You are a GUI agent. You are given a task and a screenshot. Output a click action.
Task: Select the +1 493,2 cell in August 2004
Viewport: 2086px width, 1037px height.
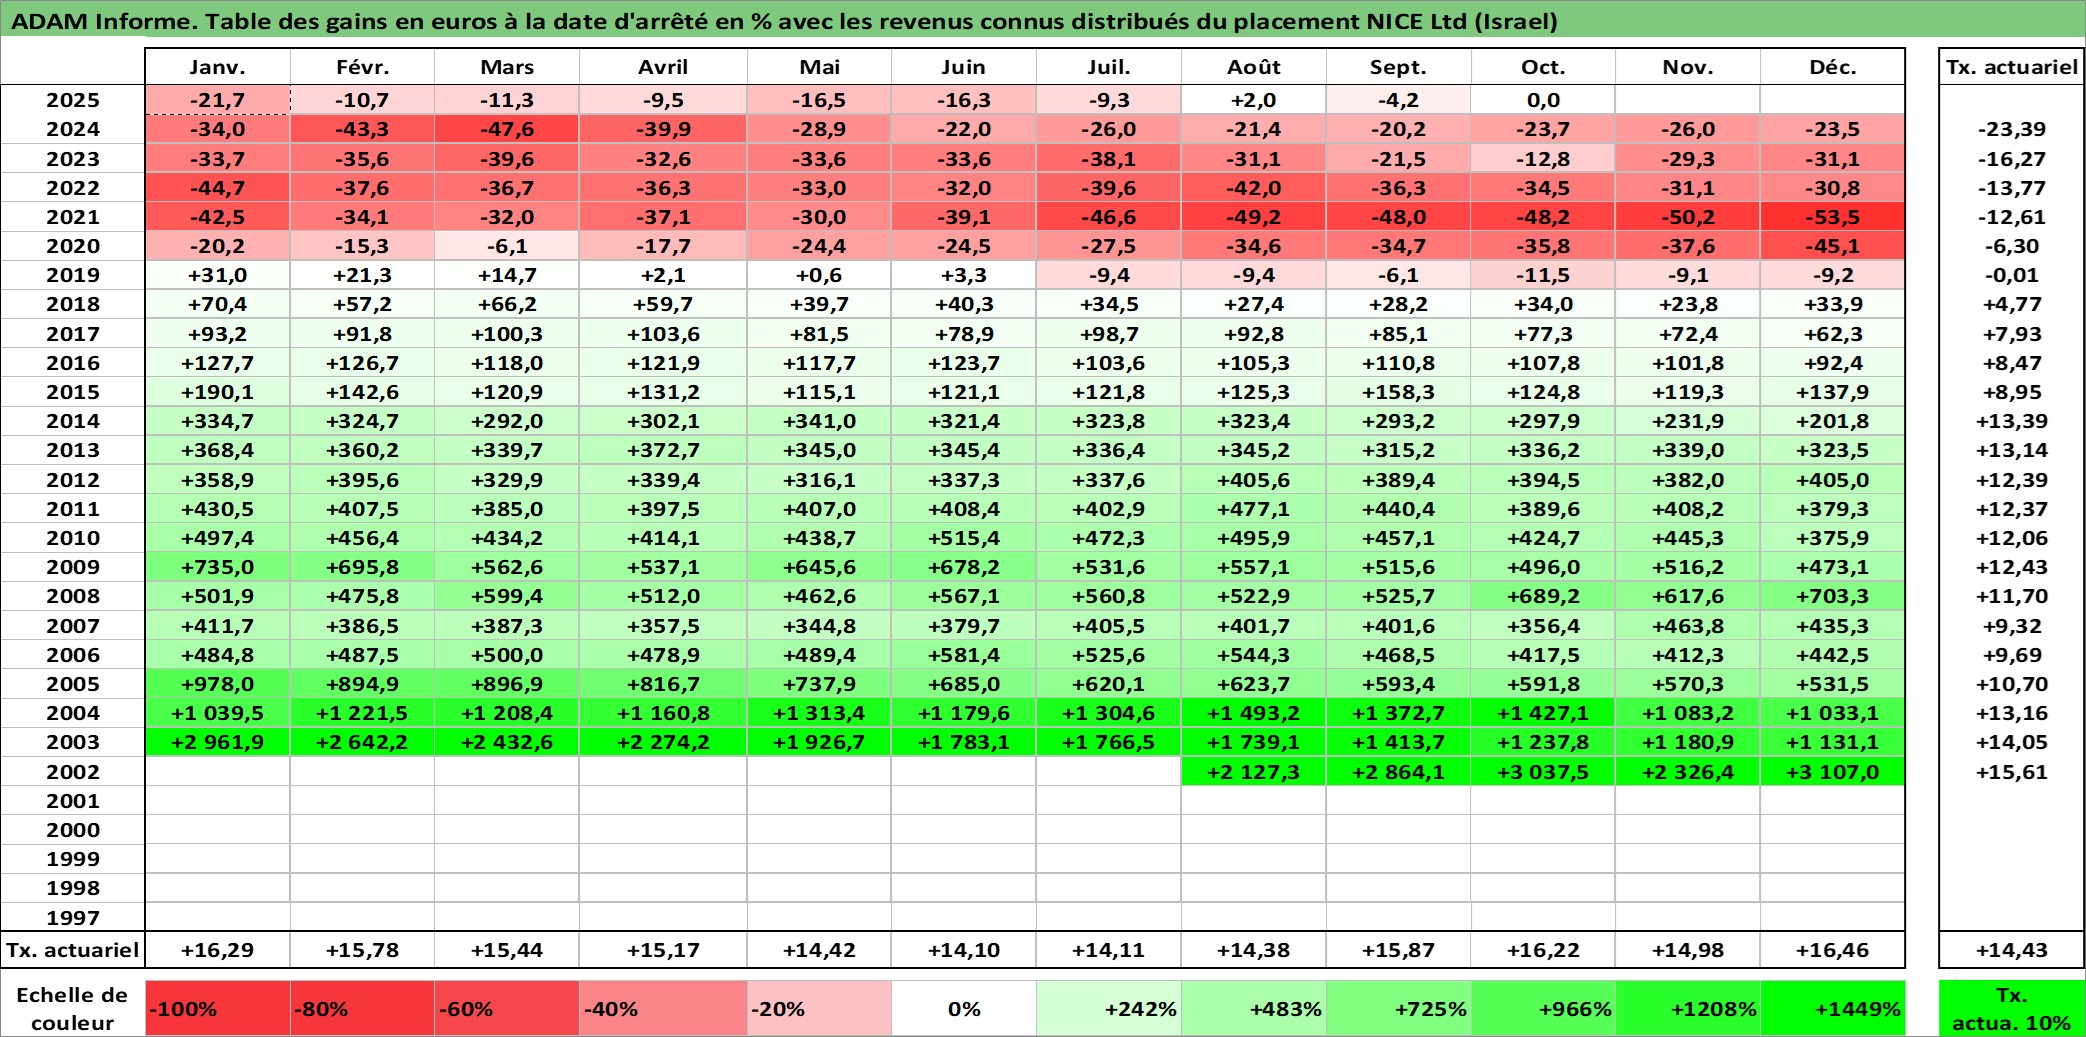pos(1254,713)
